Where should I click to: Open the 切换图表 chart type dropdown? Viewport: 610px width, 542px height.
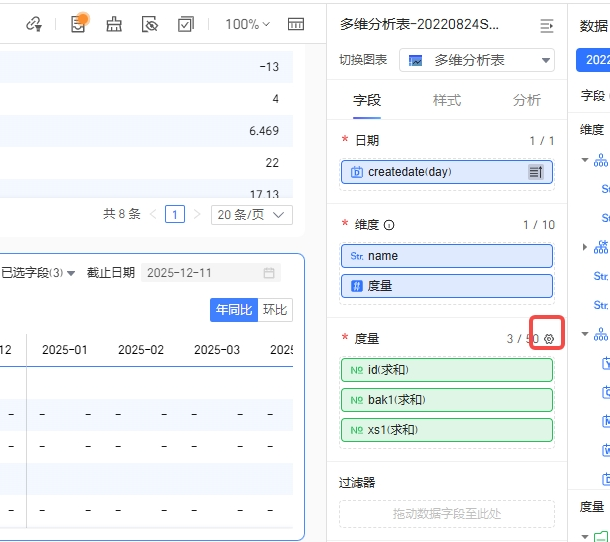point(477,60)
